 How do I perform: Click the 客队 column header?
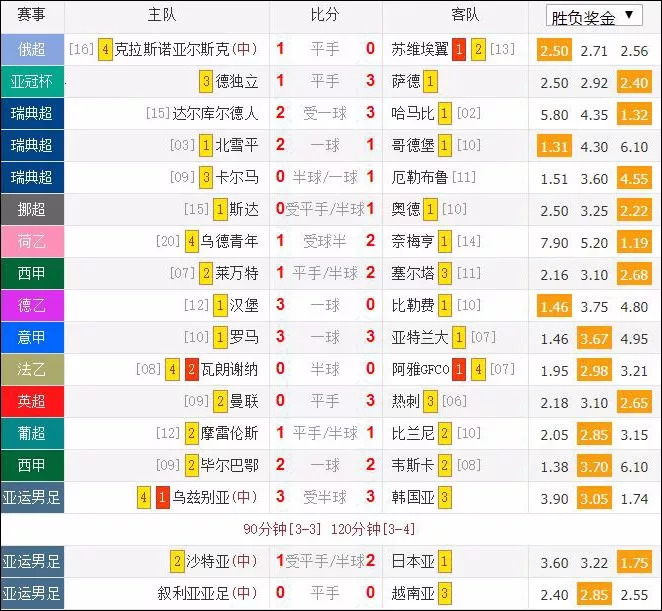[465, 15]
